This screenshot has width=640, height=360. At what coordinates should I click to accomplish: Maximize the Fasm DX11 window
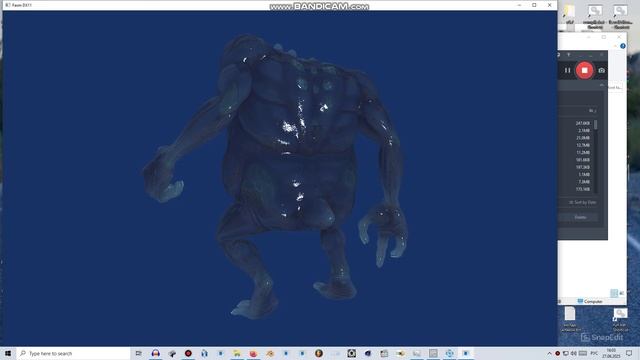pyautogui.click(x=534, y=5)
